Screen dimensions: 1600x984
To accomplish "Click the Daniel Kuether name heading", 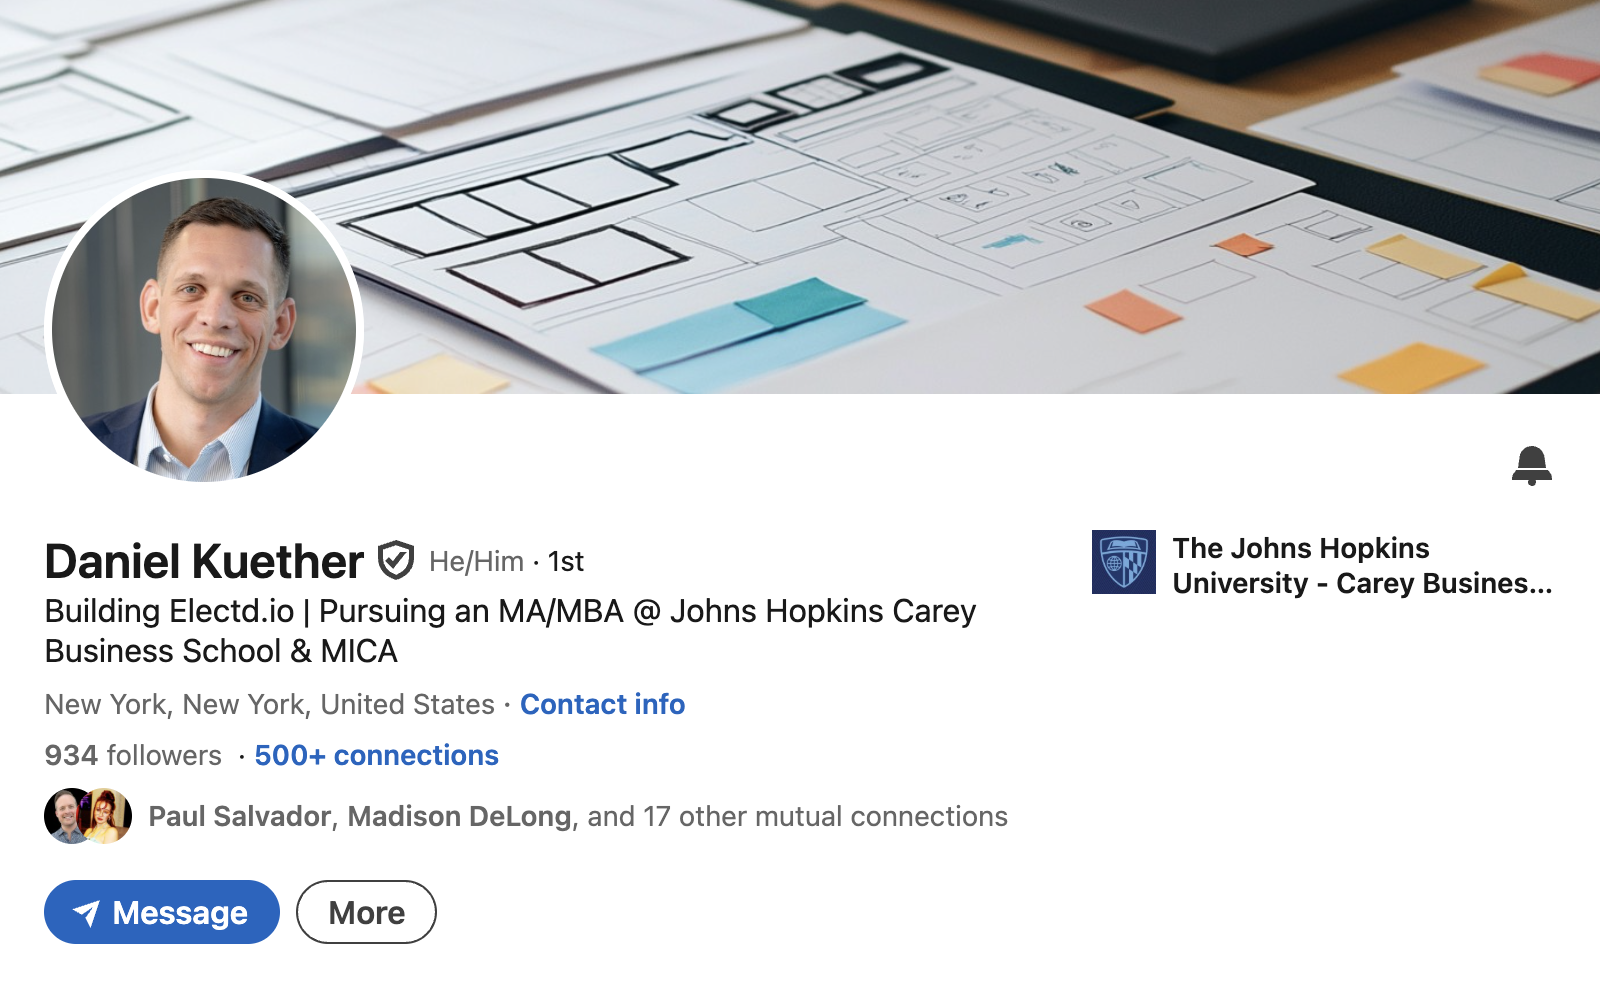I will point(204,561).
